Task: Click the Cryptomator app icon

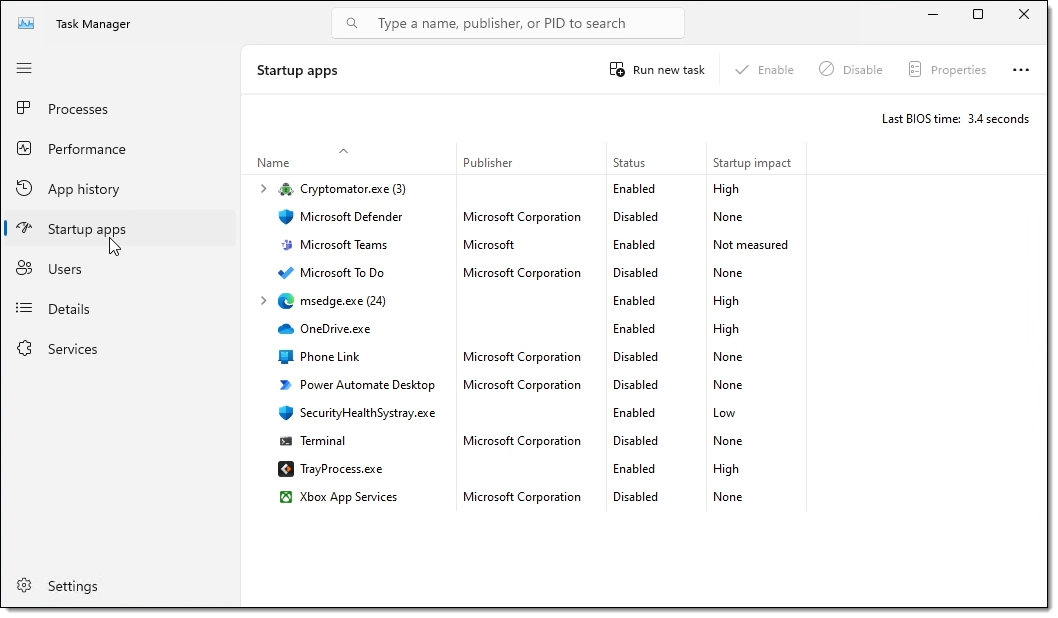Action: tap(286, 189)
